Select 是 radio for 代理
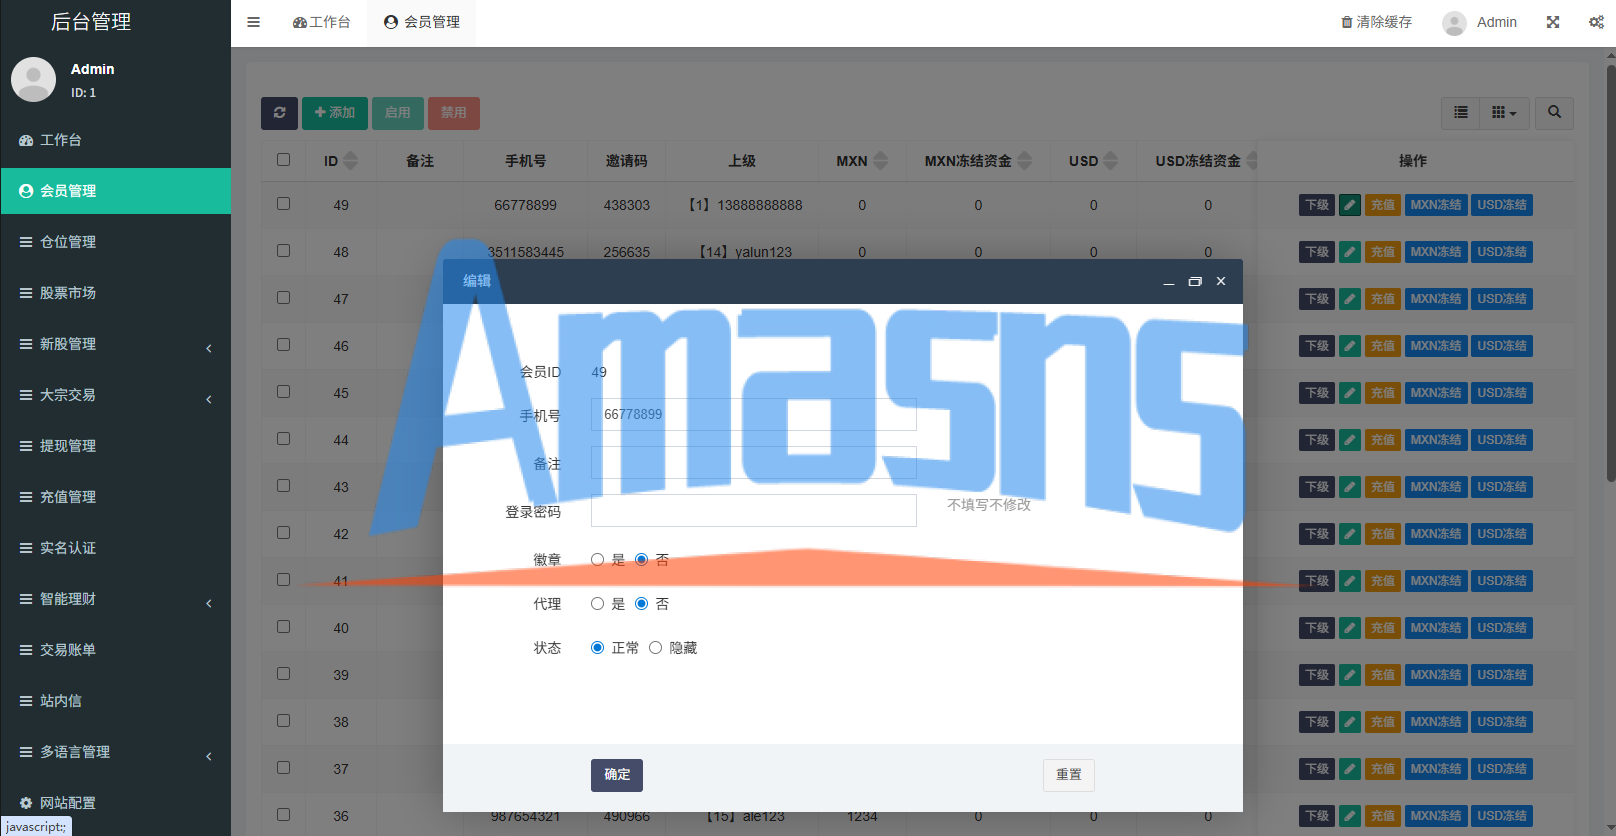This screenshot has width=1616, height=836. [x=597, y=604]
